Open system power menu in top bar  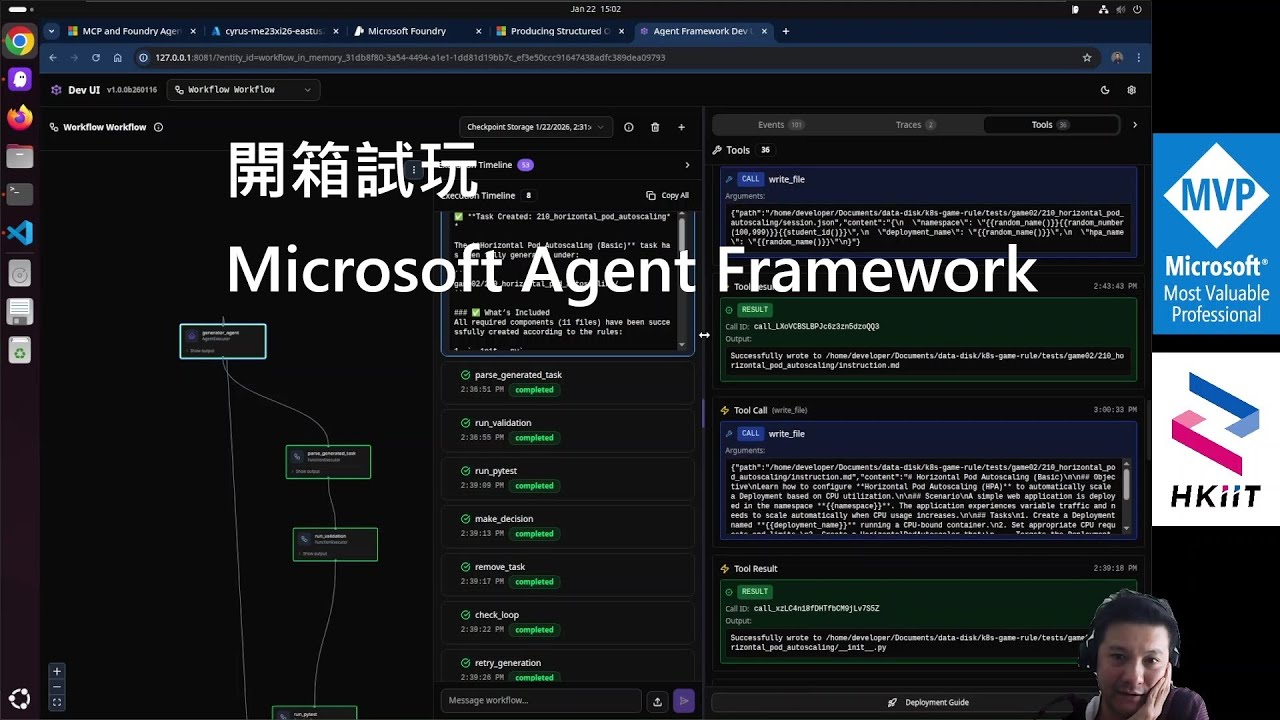click(1137, 9)
